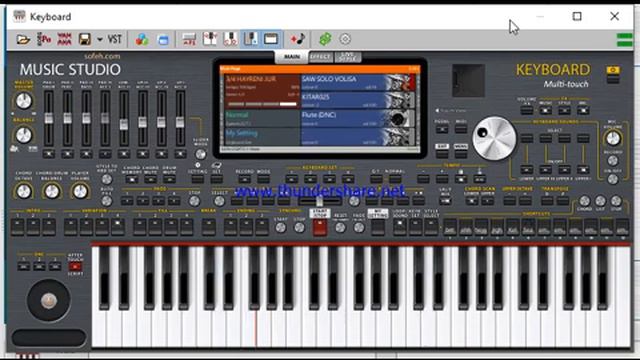Click the green refresh arrows toolbar icon
Image resolution: width=640 pixels, height=360 pixels.
[325, 39]
